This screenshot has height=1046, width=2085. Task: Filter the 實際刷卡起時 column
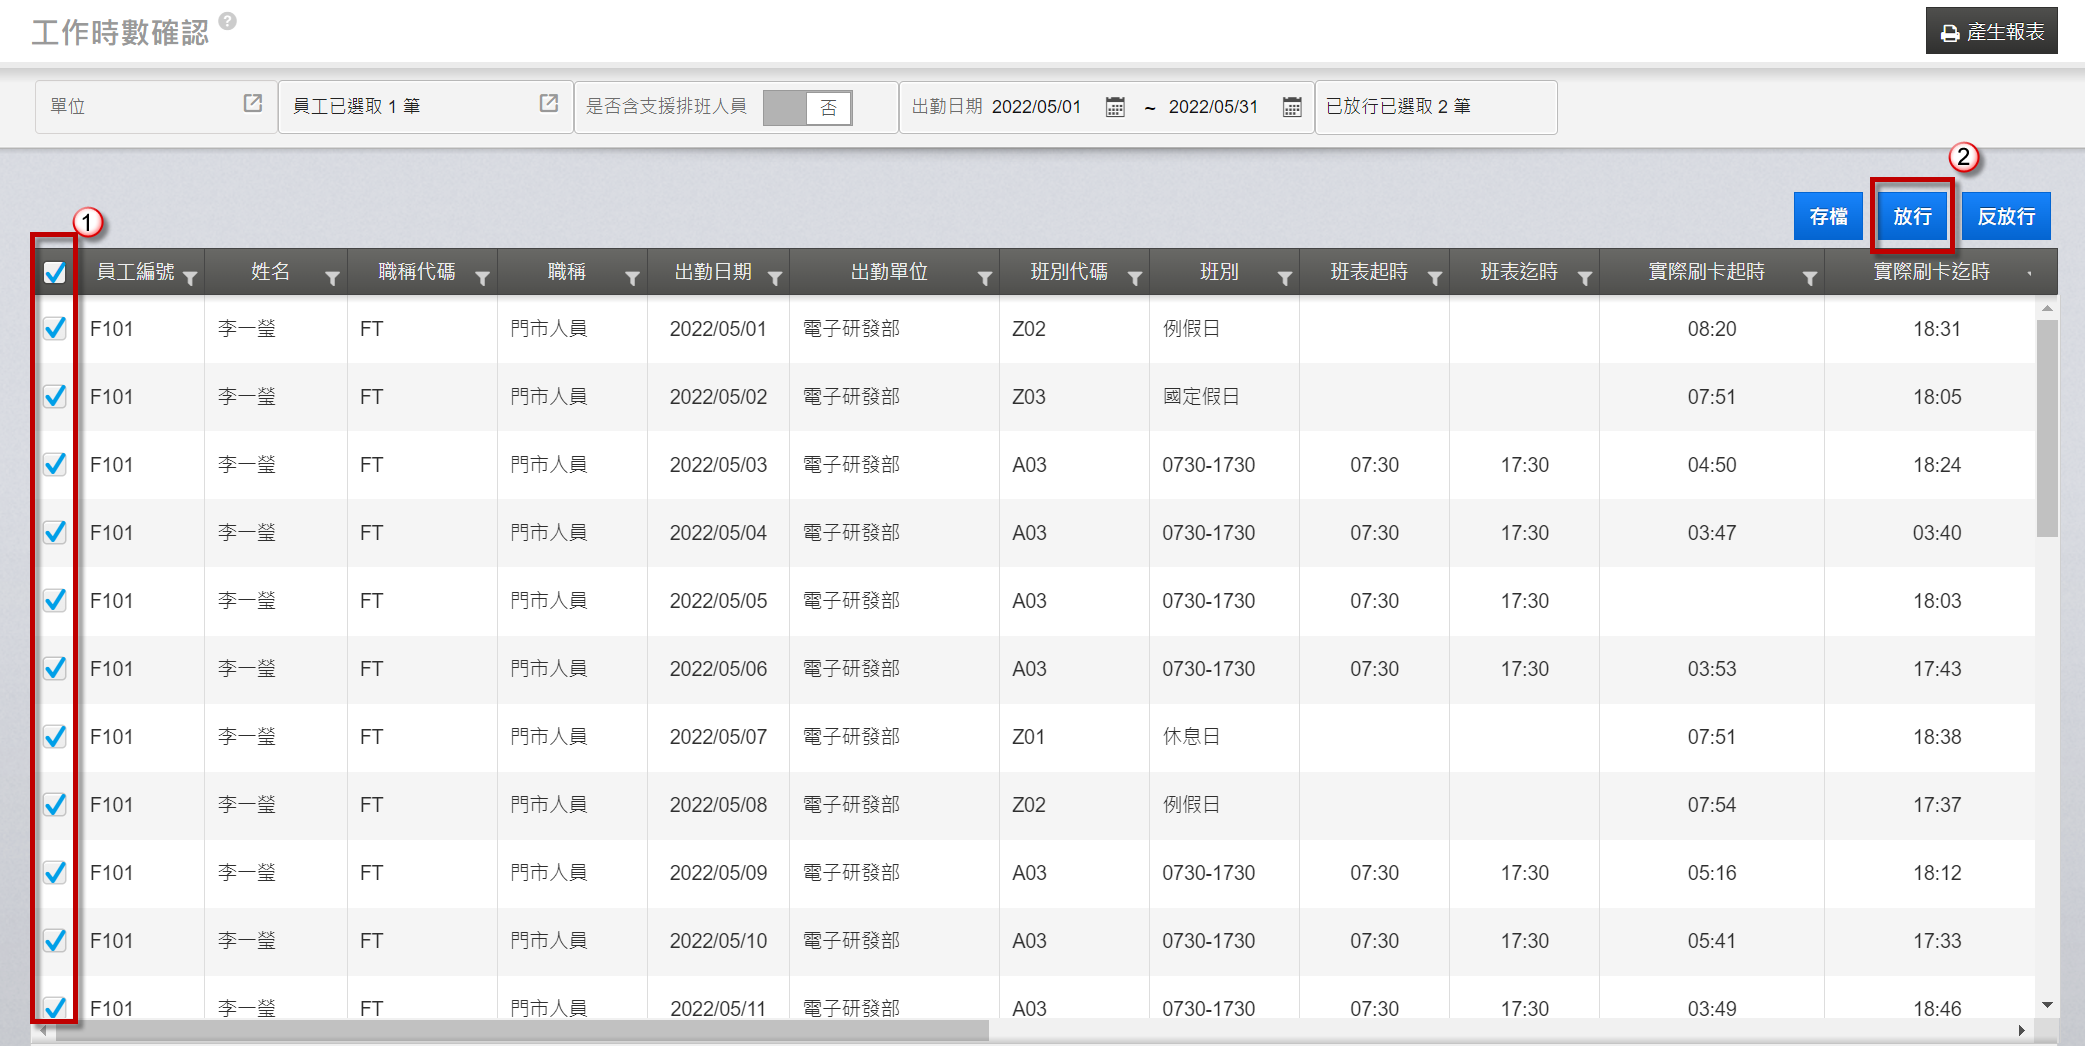click(x=1809, y=278)
